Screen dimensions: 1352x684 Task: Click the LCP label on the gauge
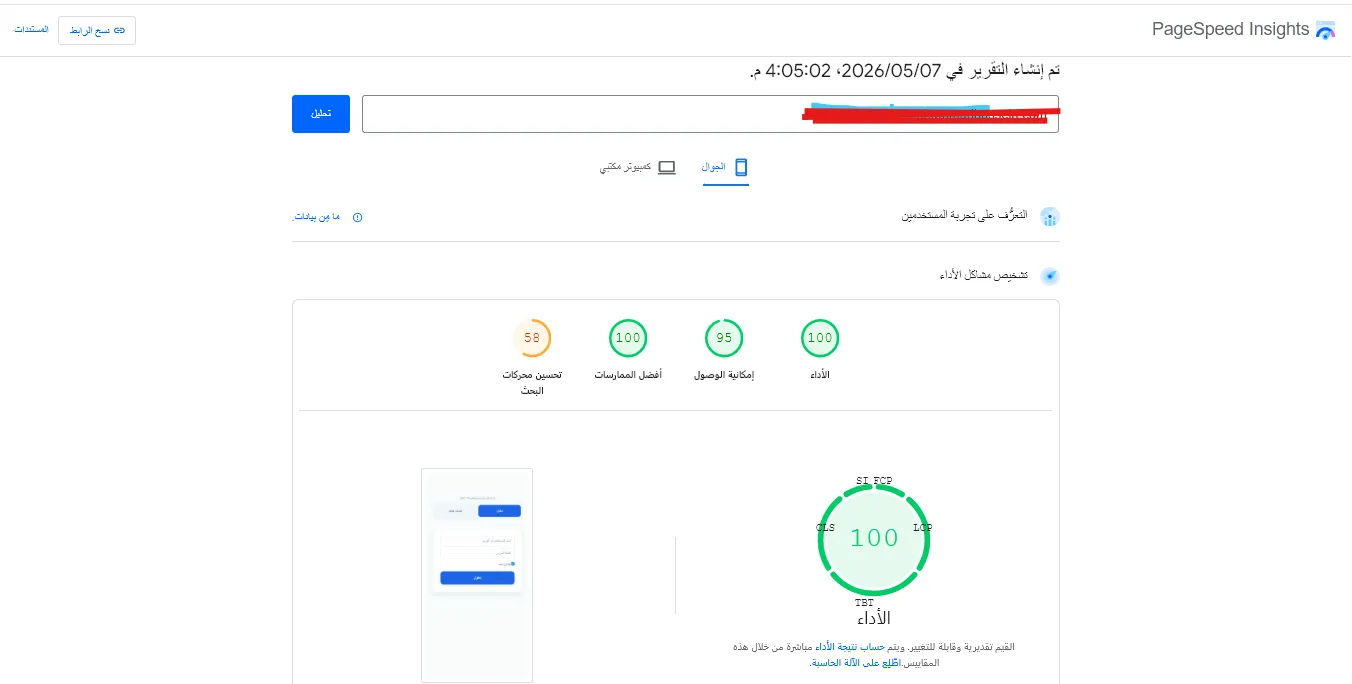pos(923,528)
